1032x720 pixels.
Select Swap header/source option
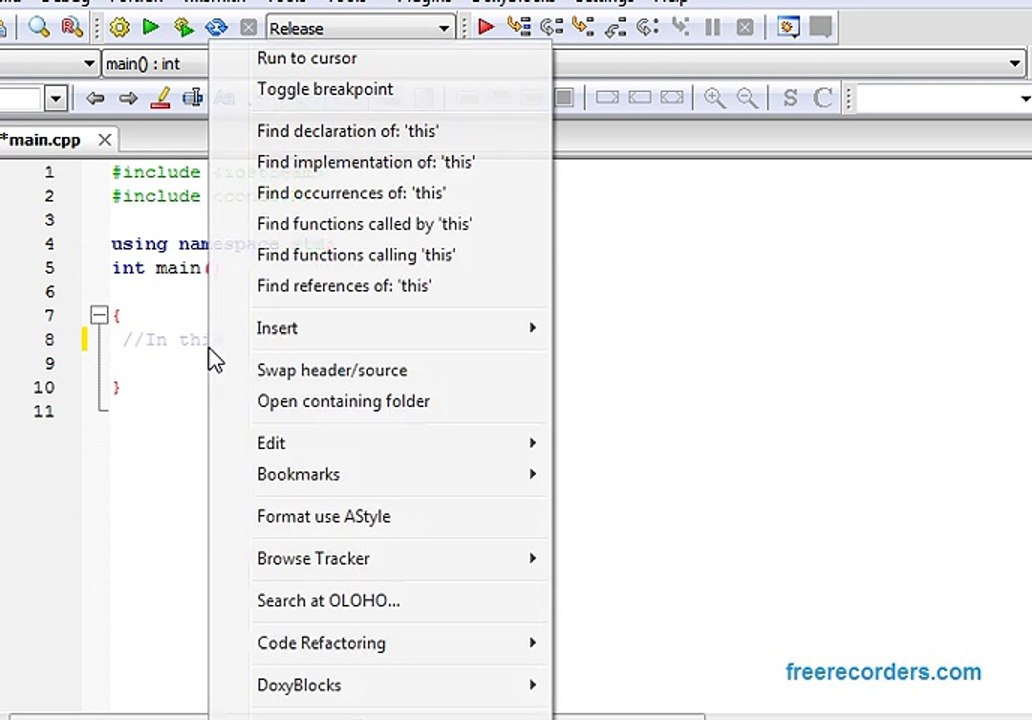point(332,370)
